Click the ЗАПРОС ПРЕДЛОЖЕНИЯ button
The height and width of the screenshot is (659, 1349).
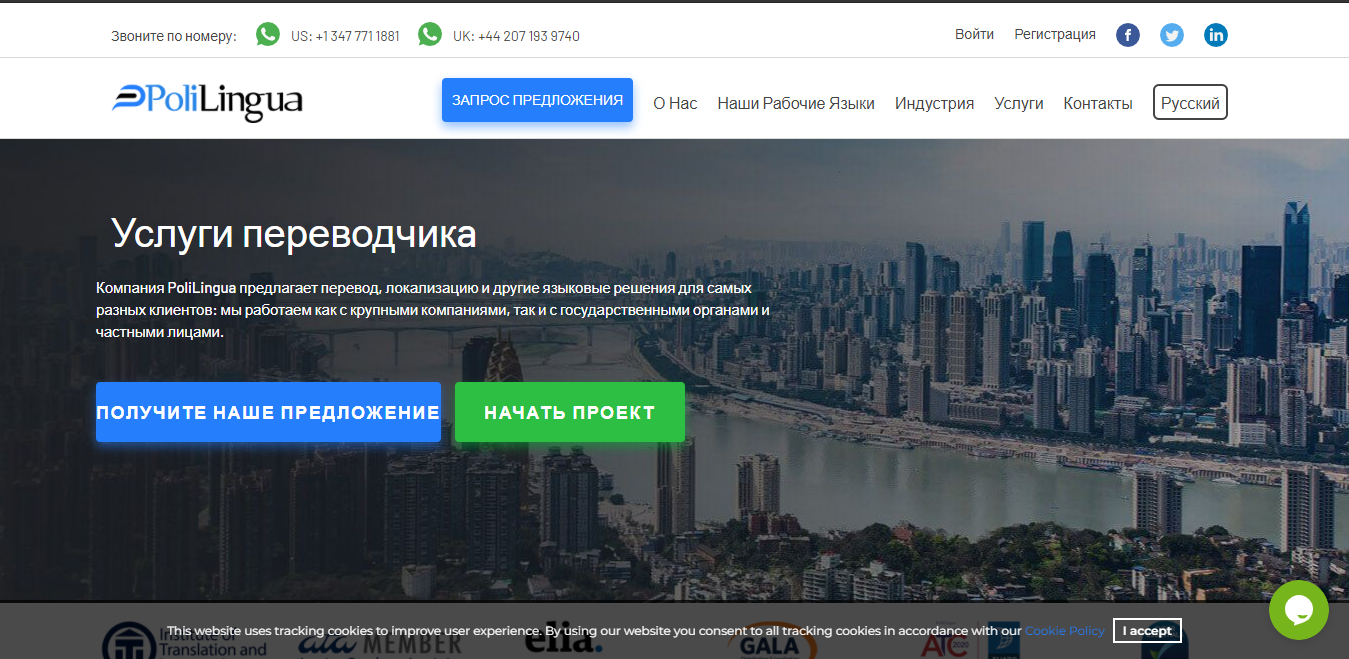point(537,100)
